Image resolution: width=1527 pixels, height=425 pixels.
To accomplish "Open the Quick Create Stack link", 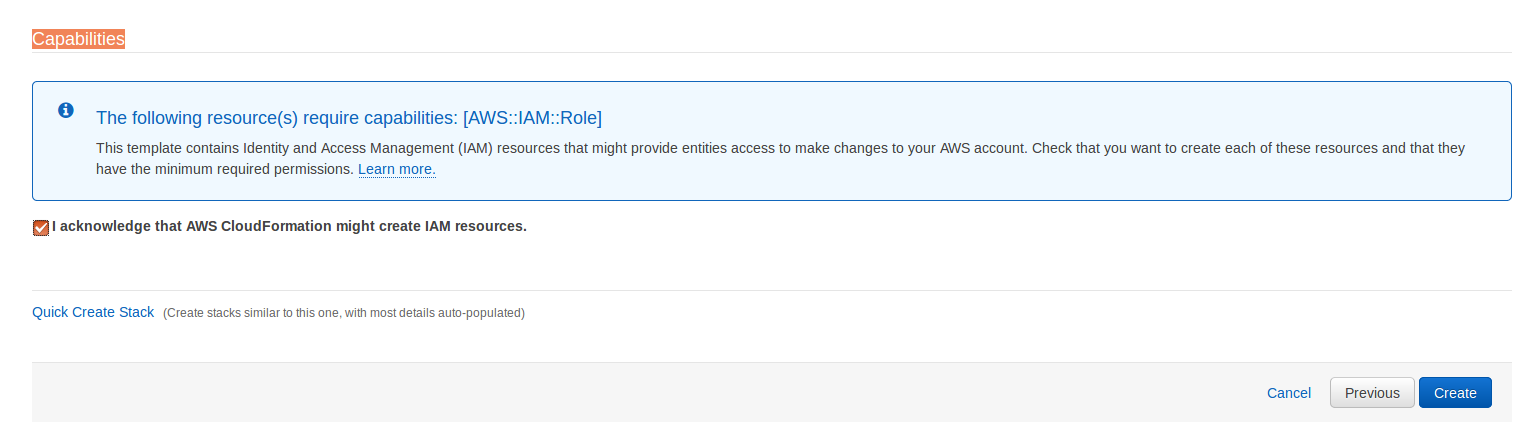I will tap(93, 312).
